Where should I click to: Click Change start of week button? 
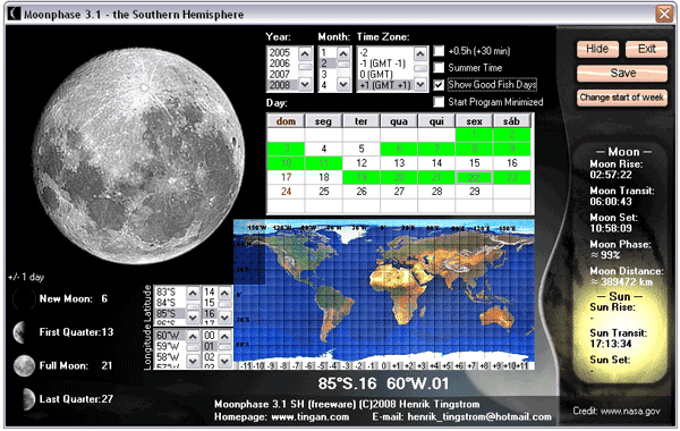point(622,98)
